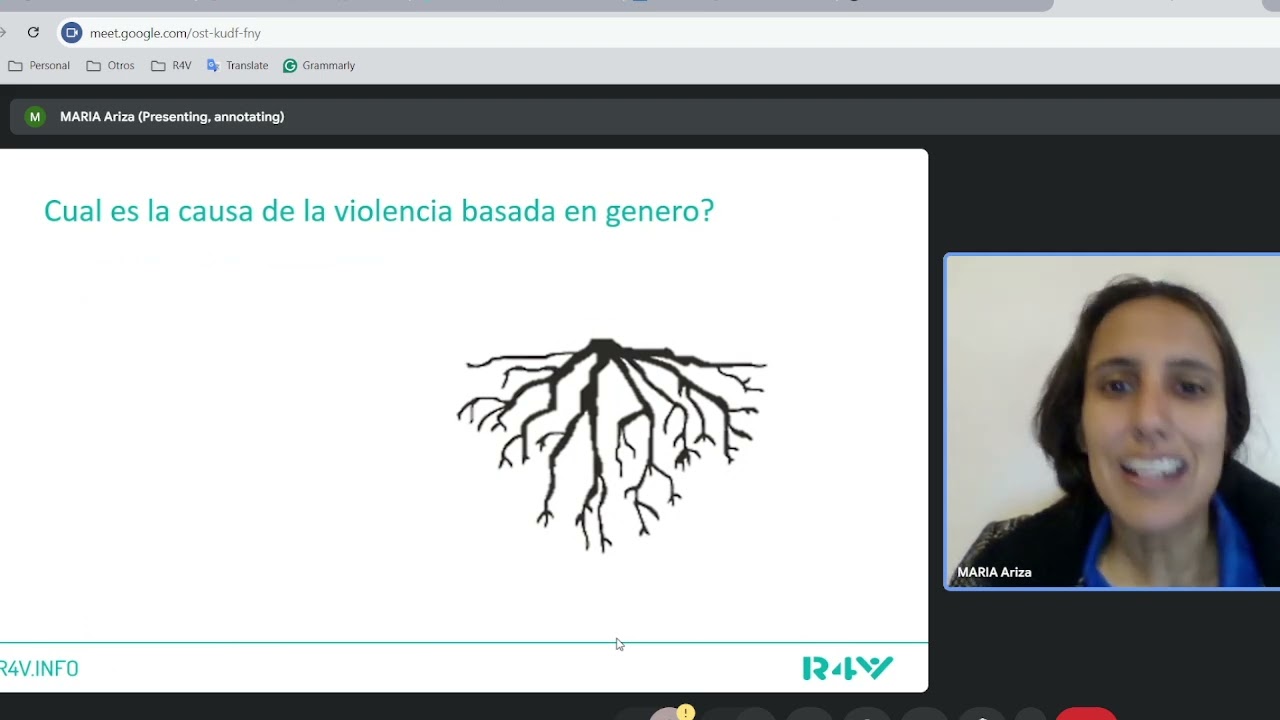Click 'MARIA Ariza (Presenting, annotating)' label
Screen dimensions: 1280x720
tap(172, 117)
